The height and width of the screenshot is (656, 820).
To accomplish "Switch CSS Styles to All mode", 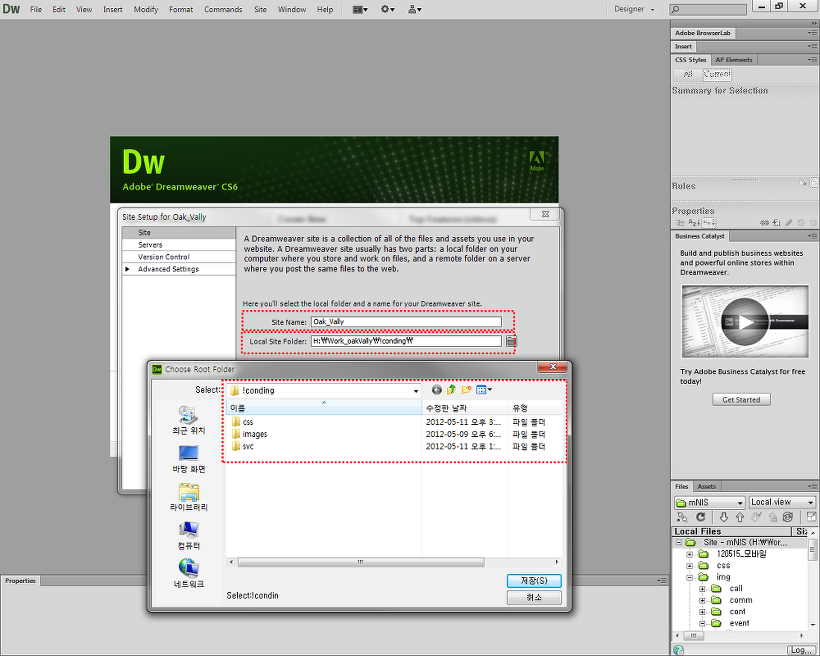I will pos(688,74).
